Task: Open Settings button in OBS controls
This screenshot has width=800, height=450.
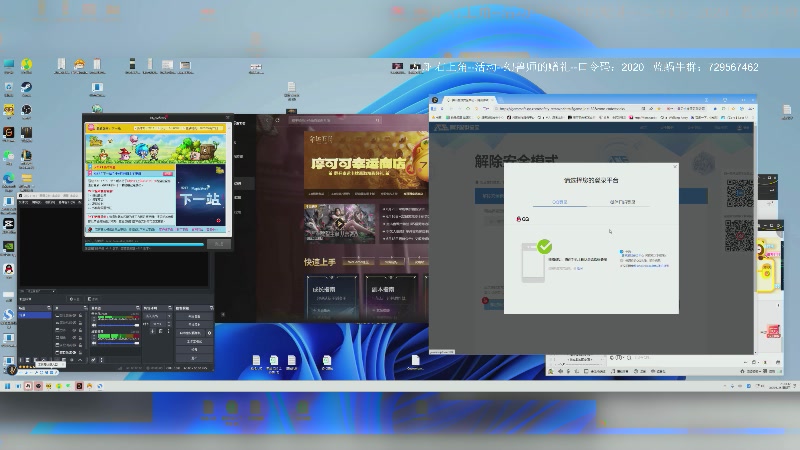Action: point(194,349)
